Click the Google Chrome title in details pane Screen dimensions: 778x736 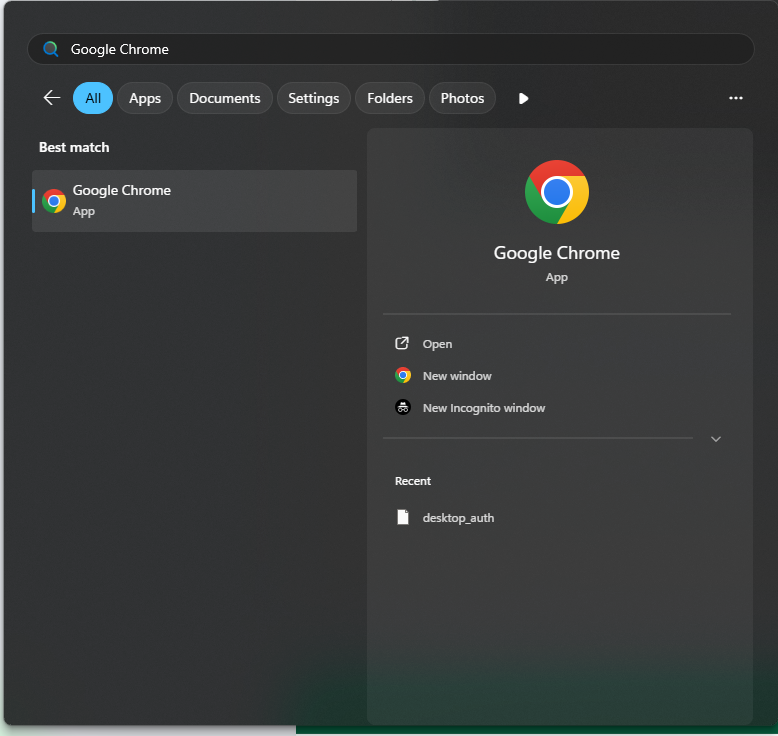coord(557,253)
